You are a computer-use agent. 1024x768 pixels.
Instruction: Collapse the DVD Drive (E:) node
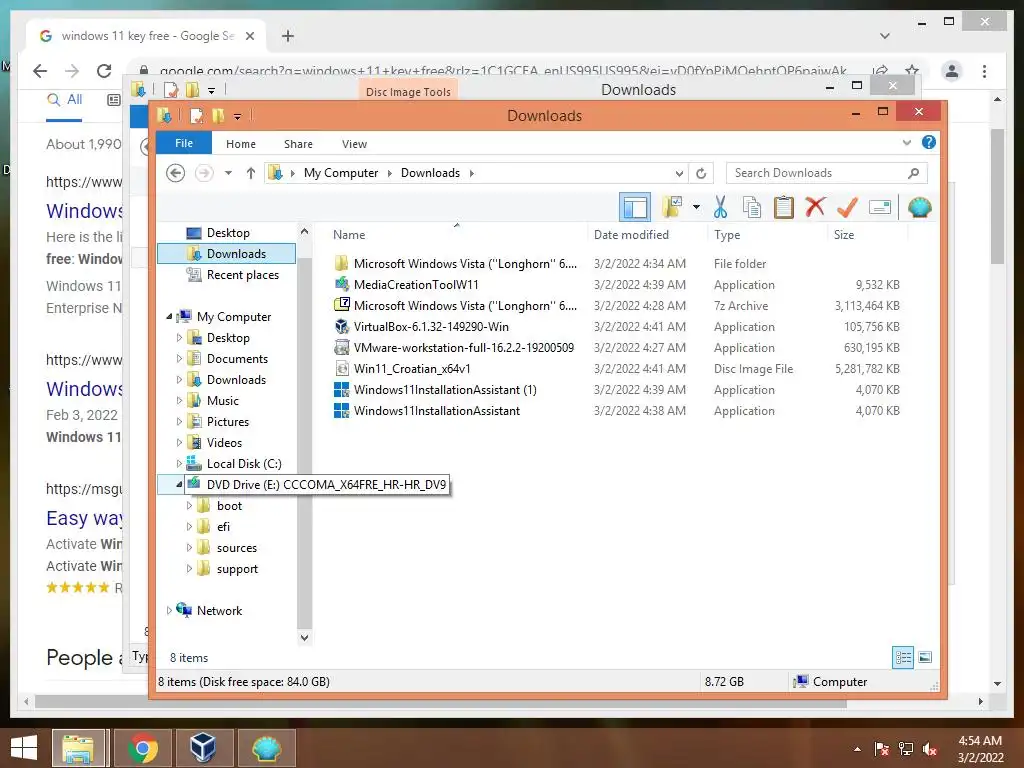[179, 485]
